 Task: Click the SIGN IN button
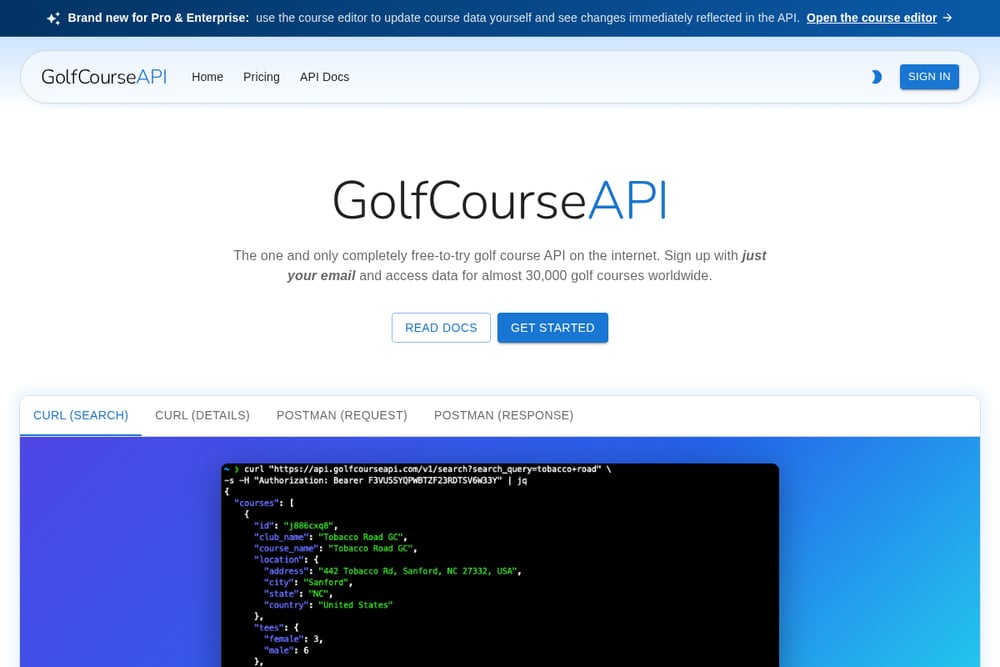[929, 77]
